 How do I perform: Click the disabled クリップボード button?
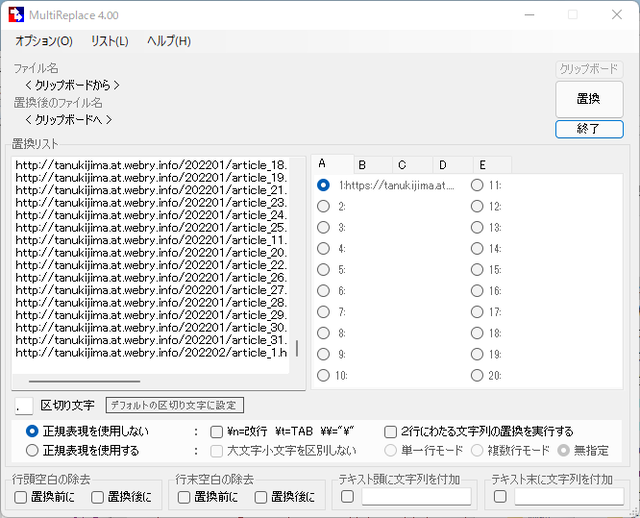[x=589, y=69]
